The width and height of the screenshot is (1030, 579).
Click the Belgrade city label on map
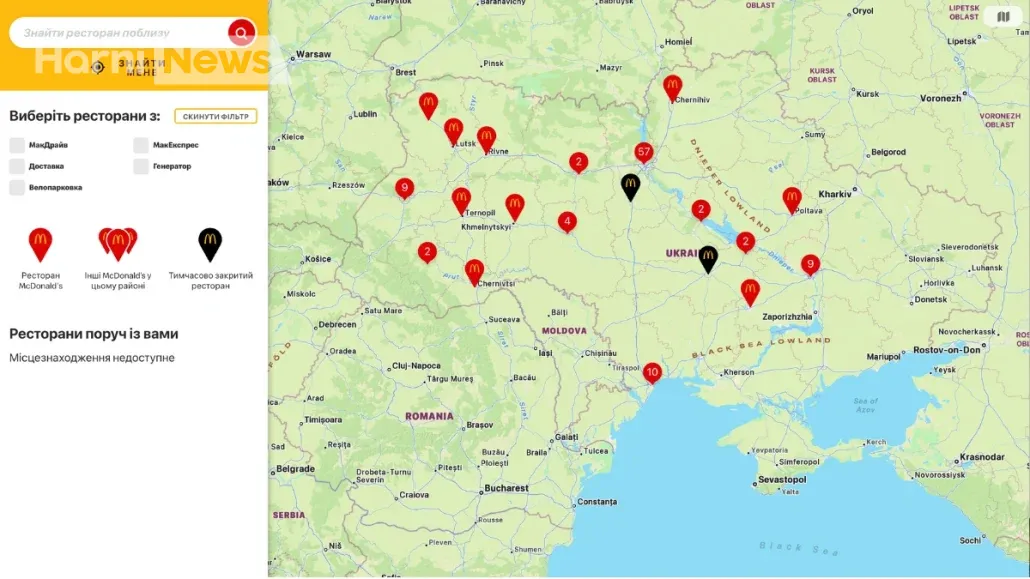click(295, 469)
